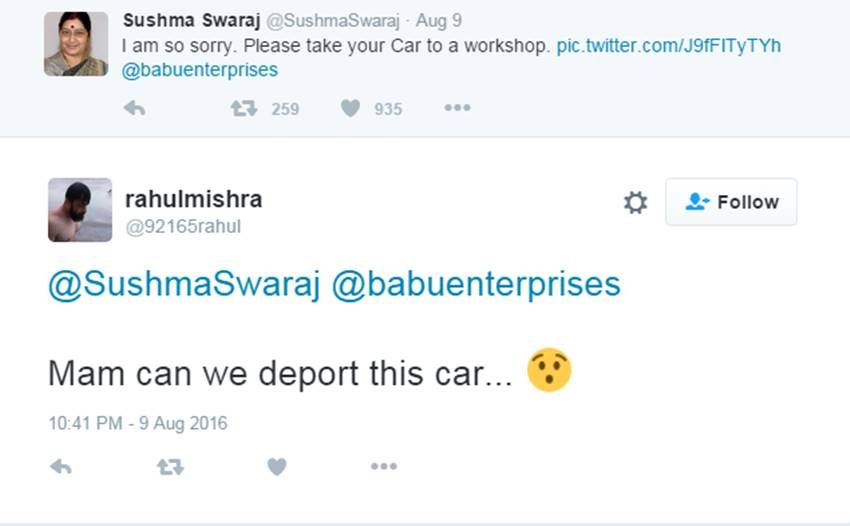Like Sushma Swaraj's tweet
This screenshot has width=850, height=526.
pyautogui.click(x=350, y=108)
